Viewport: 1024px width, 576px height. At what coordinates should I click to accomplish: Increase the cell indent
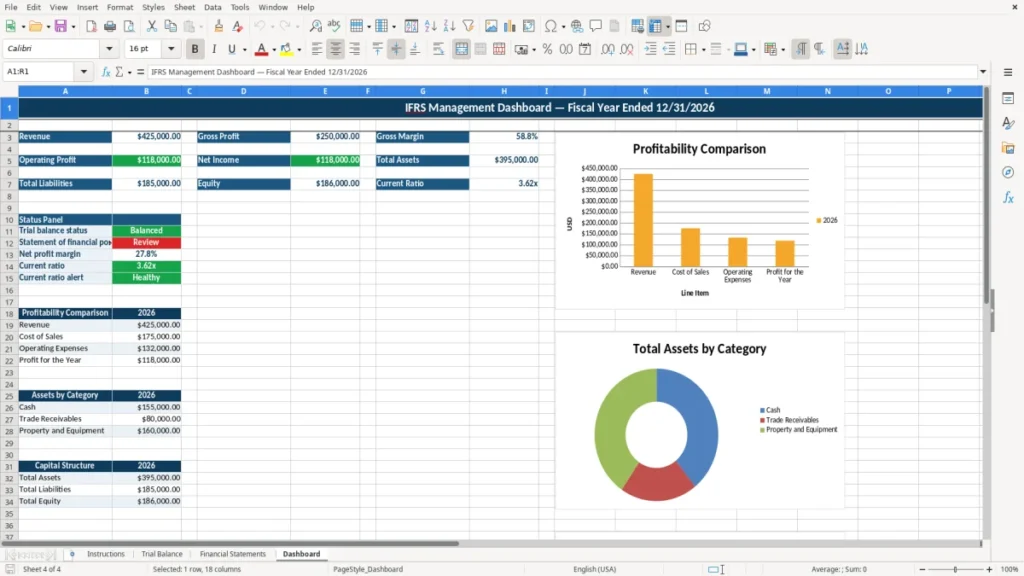point(650,49)
